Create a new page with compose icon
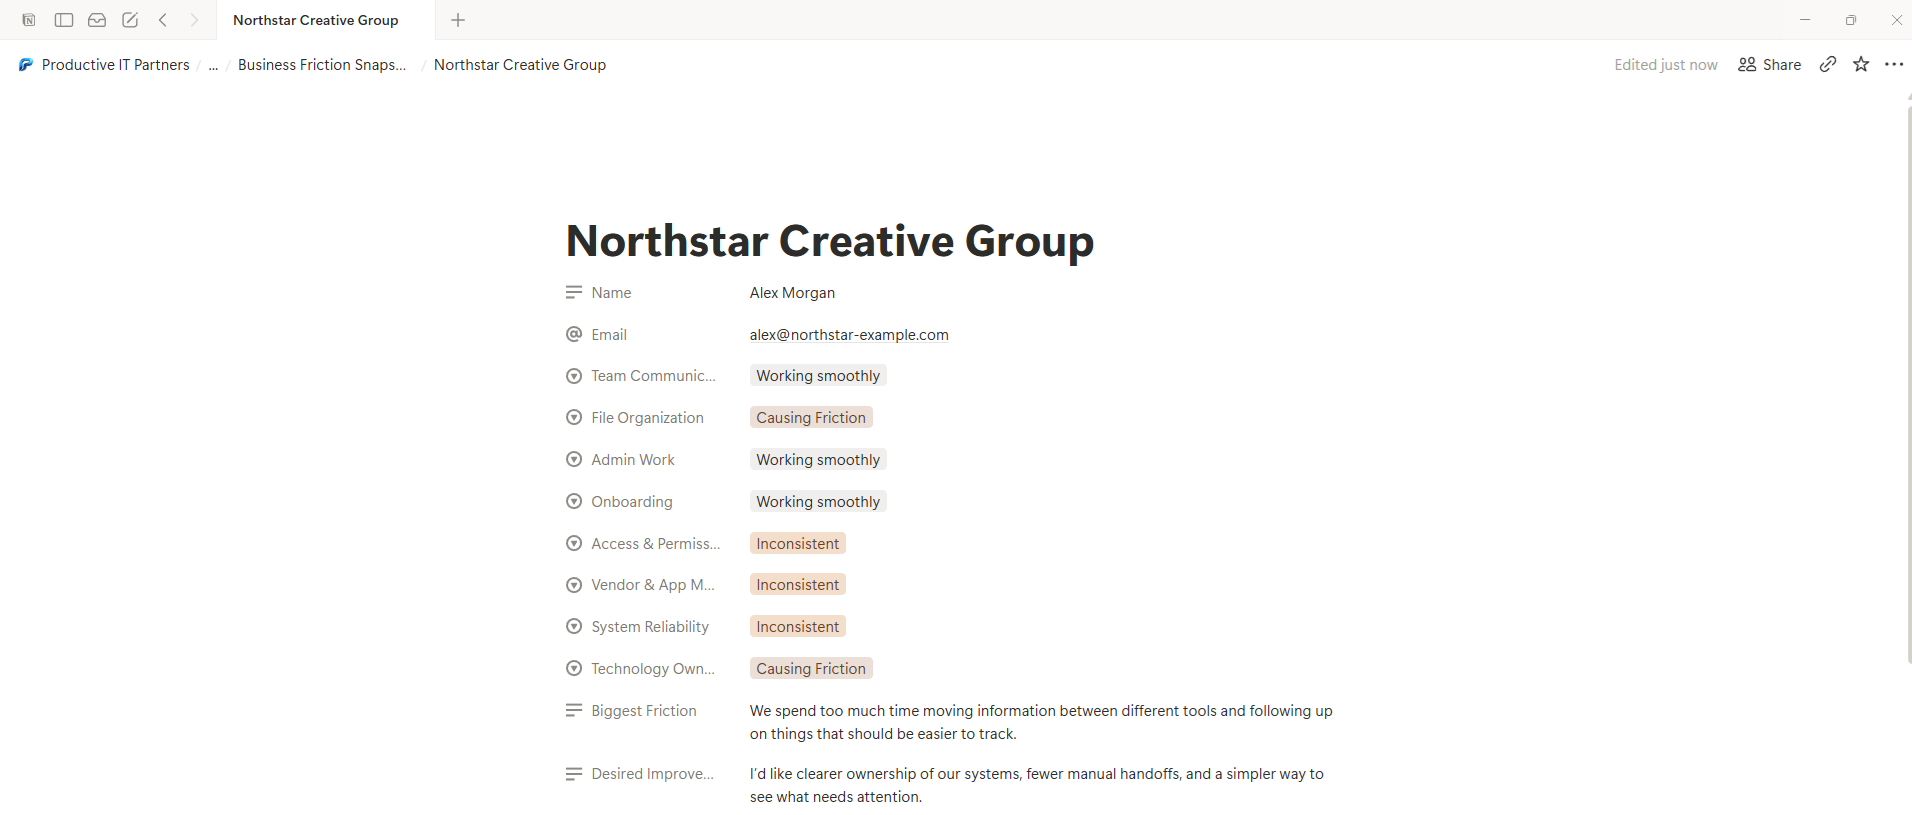The image size is (1912, 815). (130, 20)
